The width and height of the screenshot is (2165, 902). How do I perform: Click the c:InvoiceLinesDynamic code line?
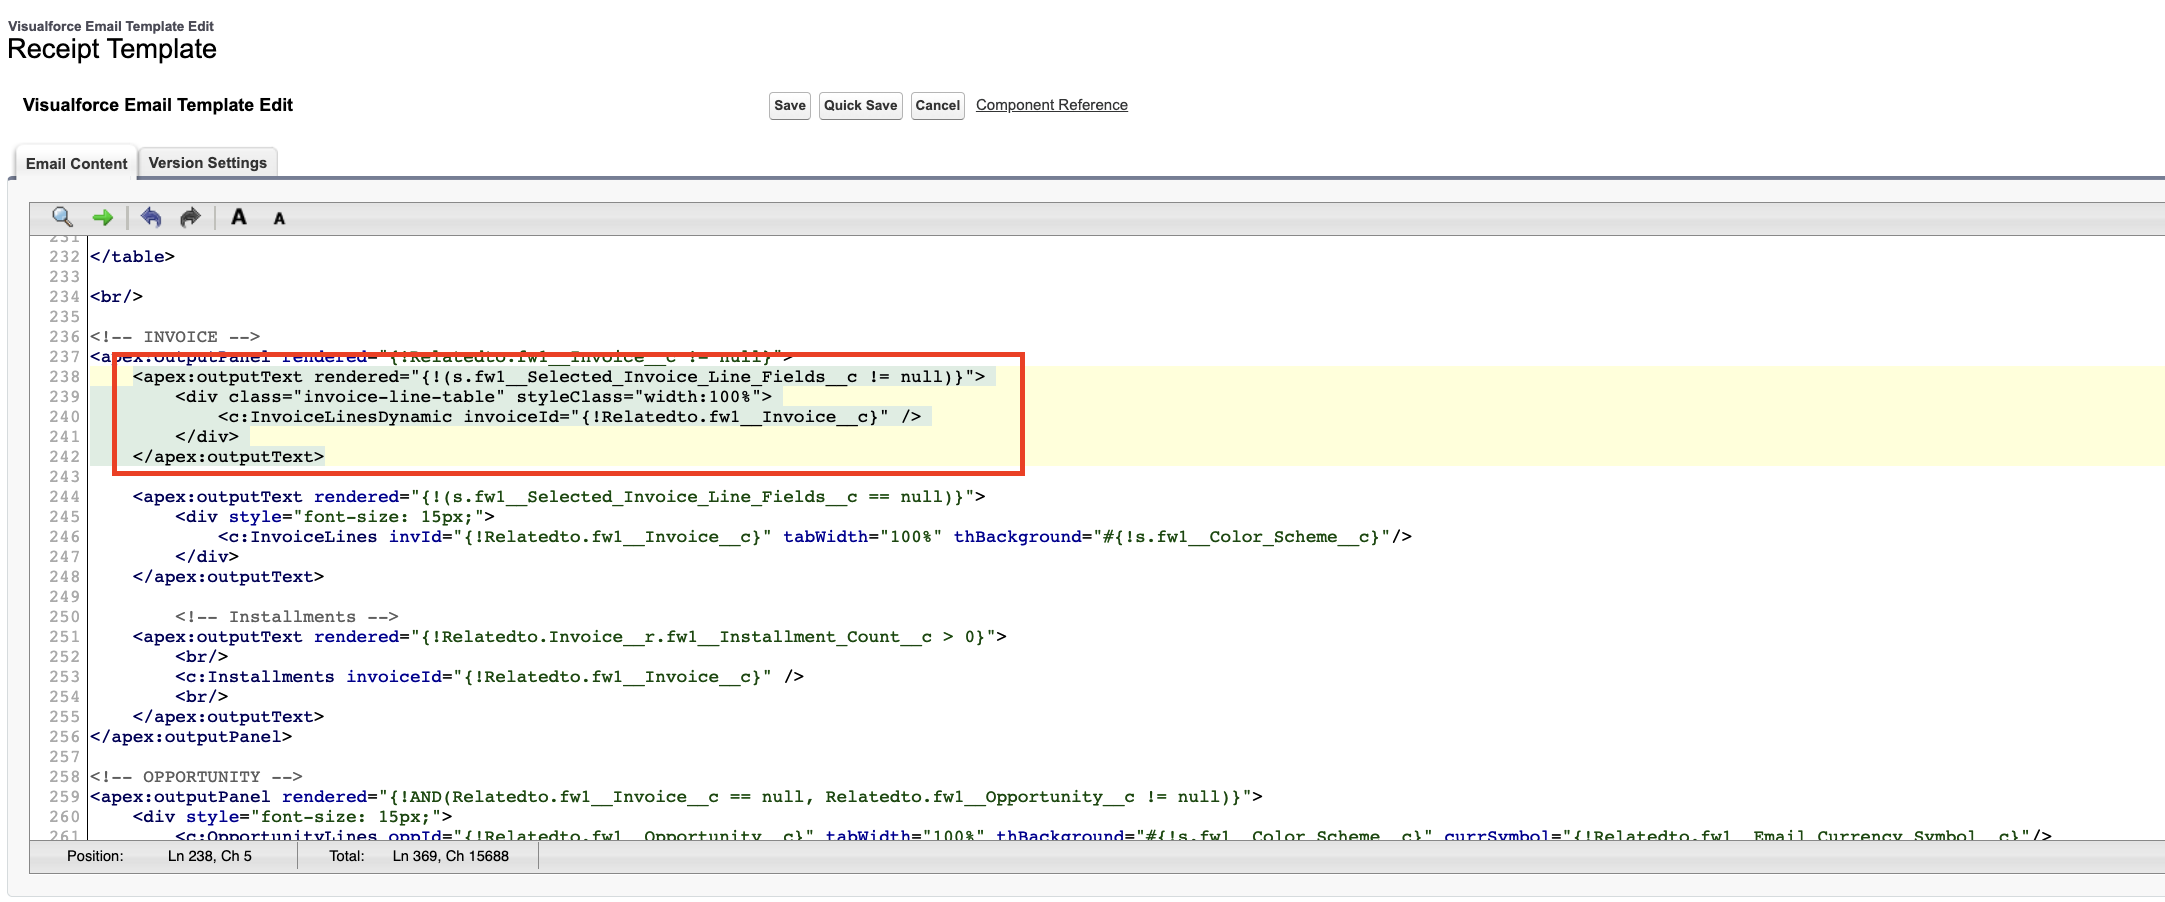pos(570,417)
